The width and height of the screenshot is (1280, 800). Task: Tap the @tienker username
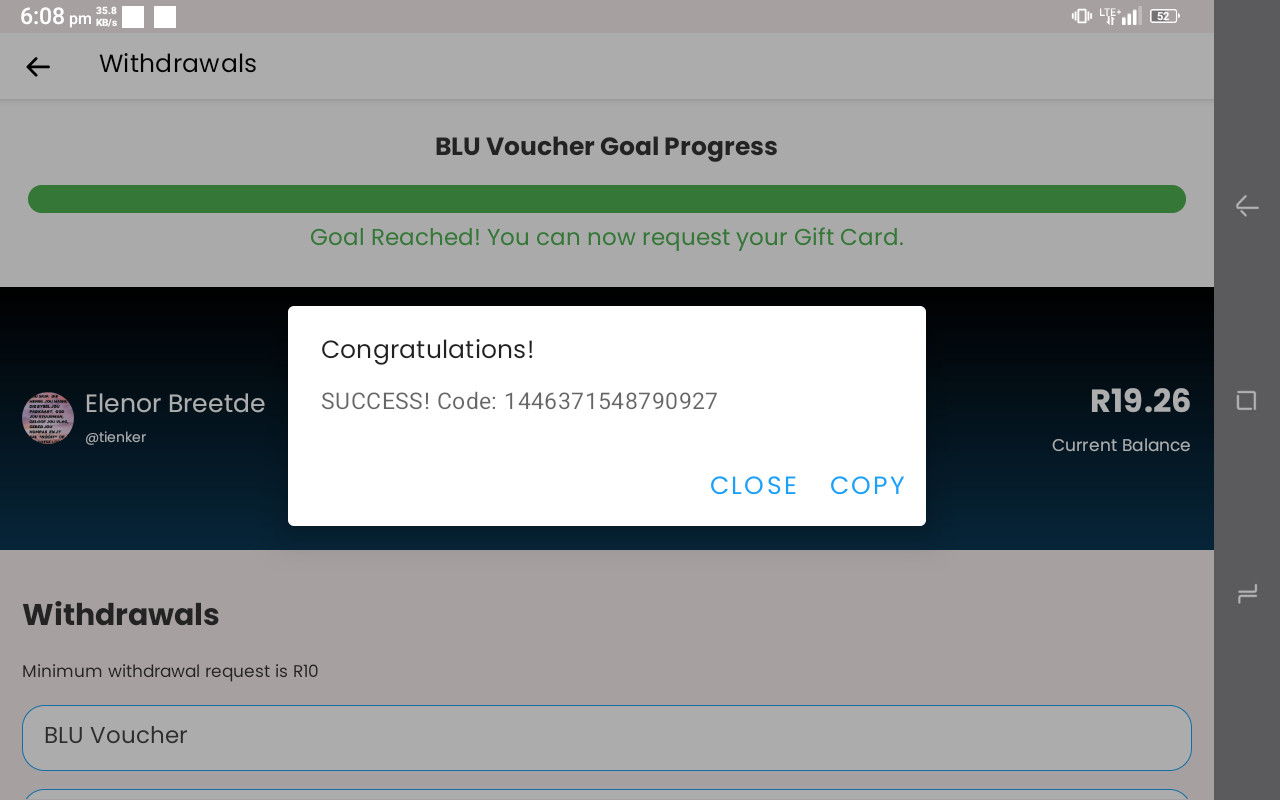(115, 437)
